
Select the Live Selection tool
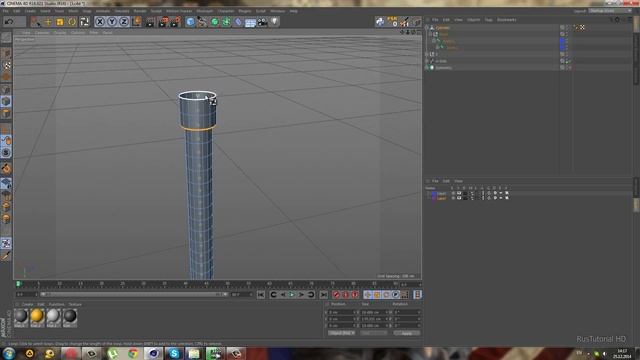tap(36, 21)
